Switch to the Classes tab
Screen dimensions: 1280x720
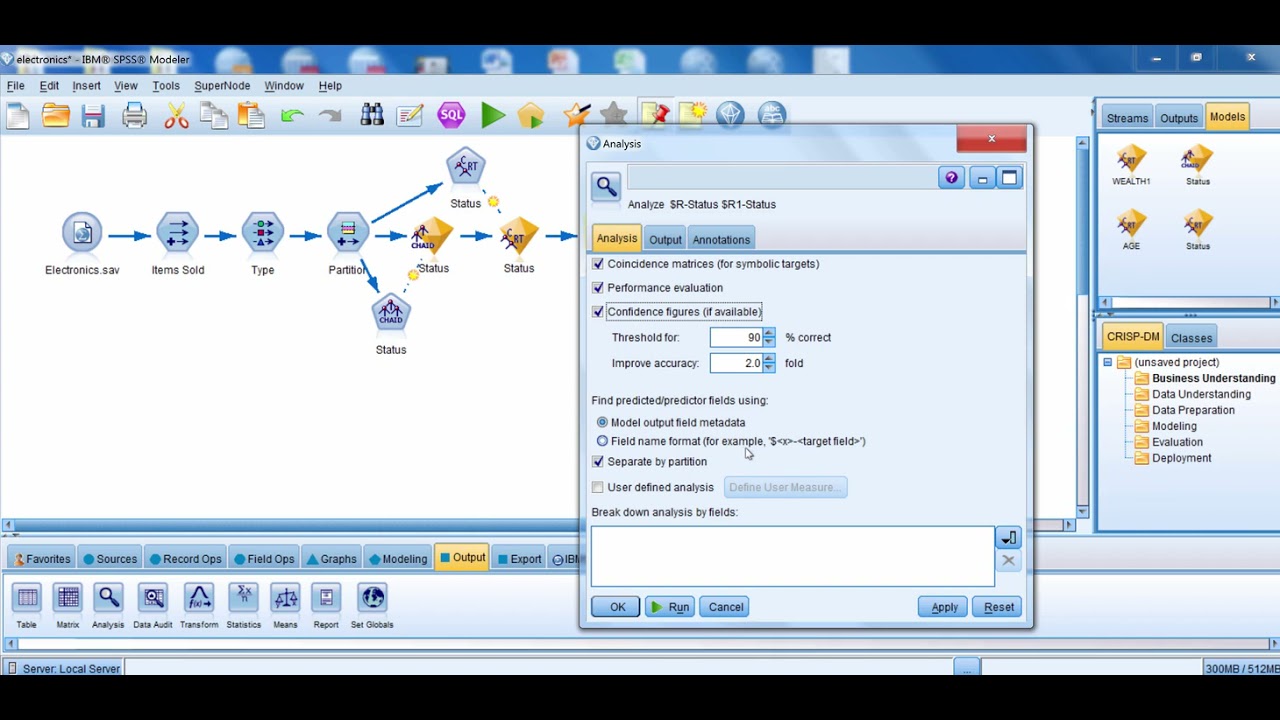[1191, 338]
